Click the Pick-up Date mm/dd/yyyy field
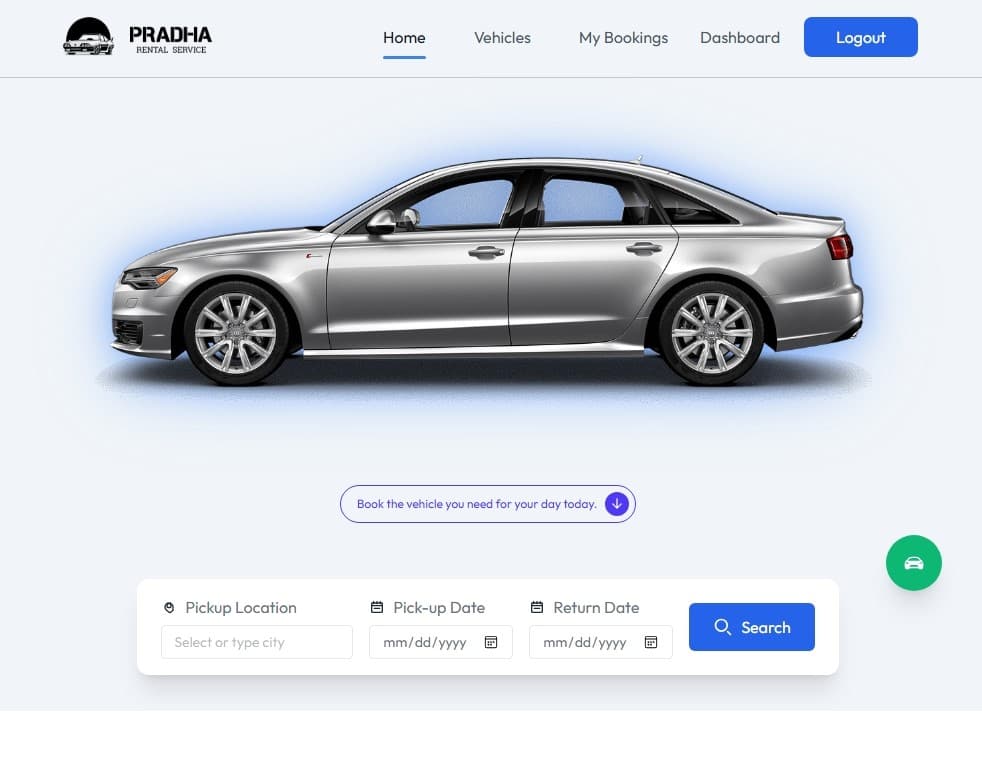This screenshot has width=982, height=760. 440,642
